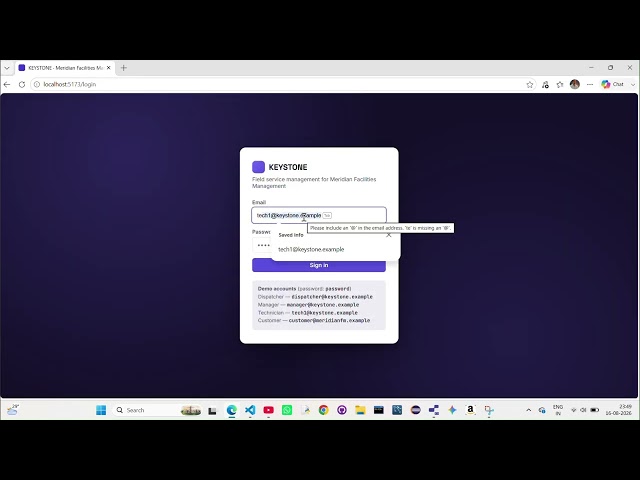
Task: Open a new browser tab
Action: pos(124,68)
